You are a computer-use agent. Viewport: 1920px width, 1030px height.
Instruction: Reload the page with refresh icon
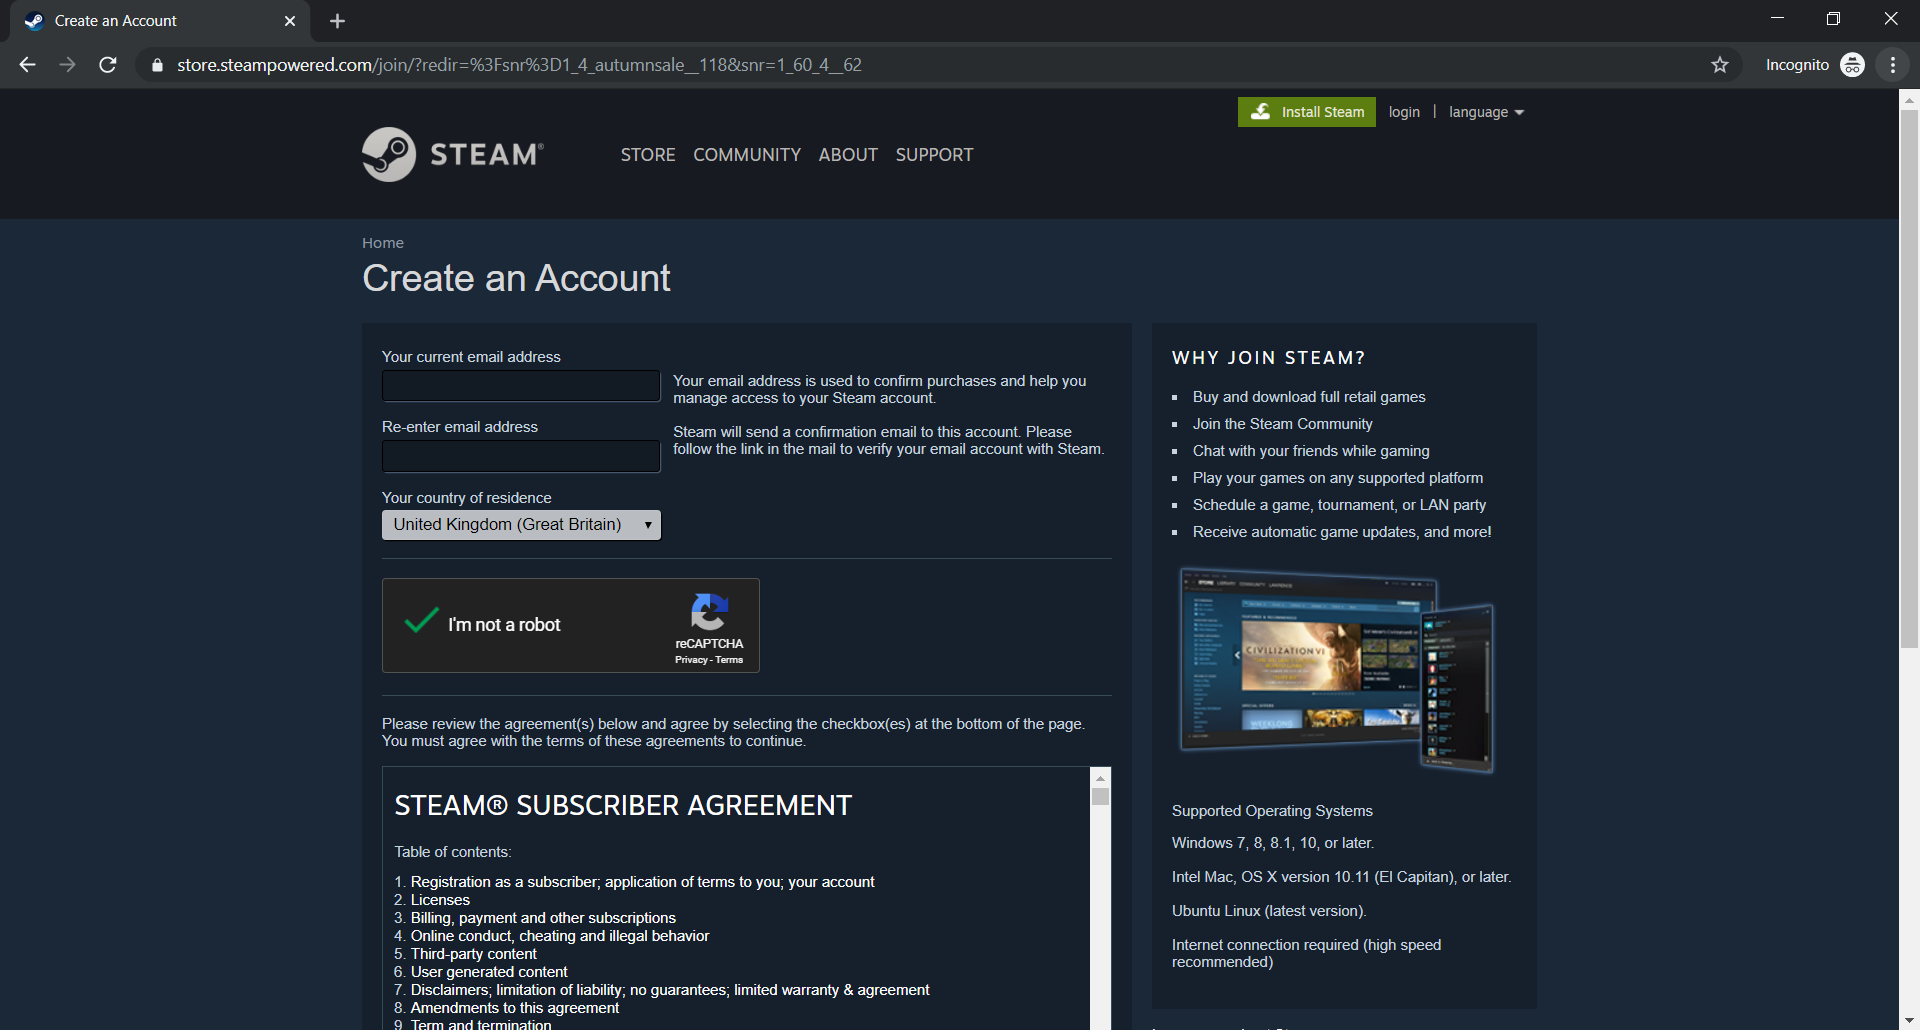coord(108,65)
